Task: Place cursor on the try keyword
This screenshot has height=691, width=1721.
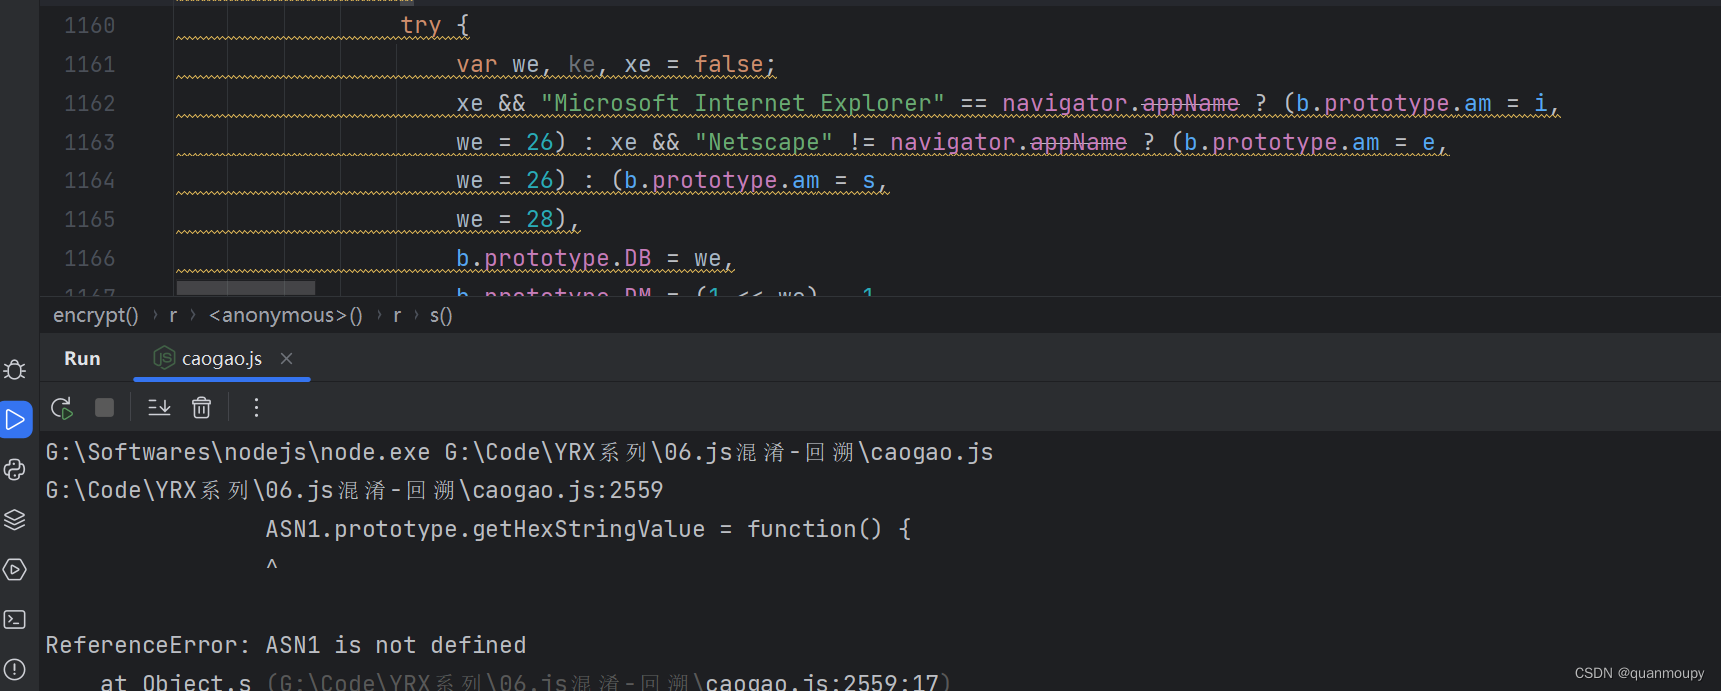Action: (x=421, y=25)
